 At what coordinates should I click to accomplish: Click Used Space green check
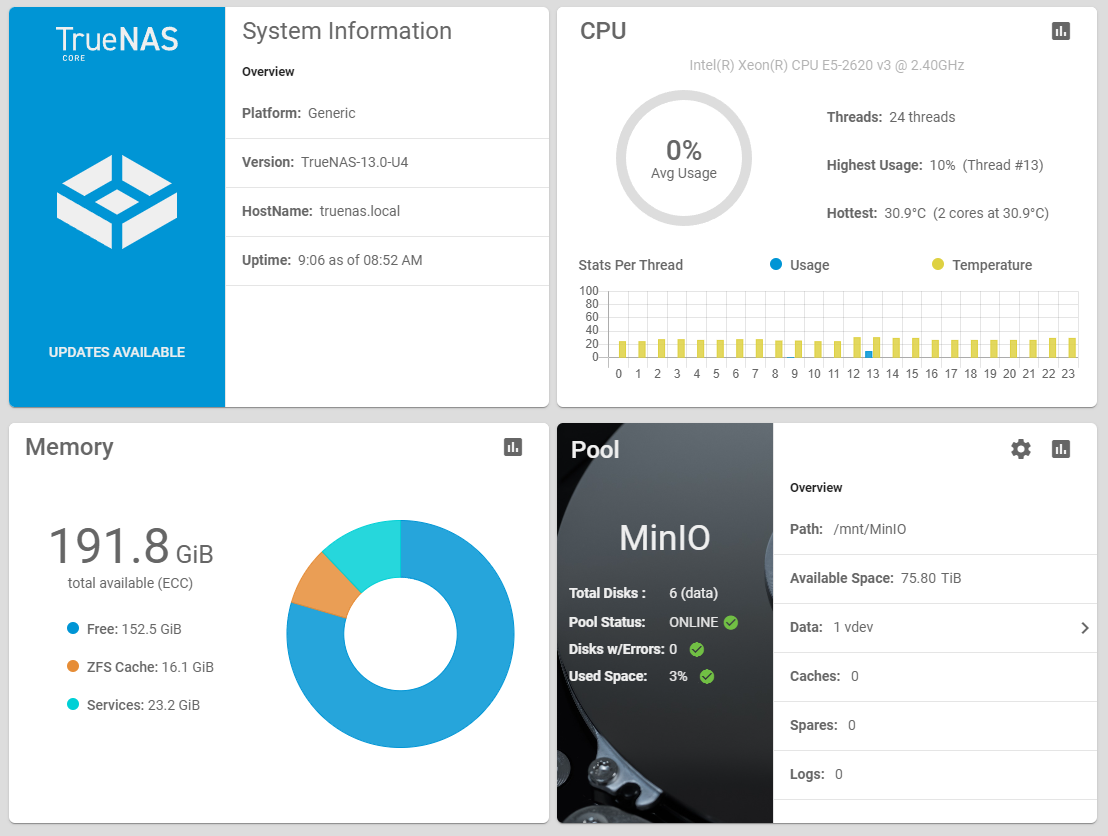click(x=707, y=677)
